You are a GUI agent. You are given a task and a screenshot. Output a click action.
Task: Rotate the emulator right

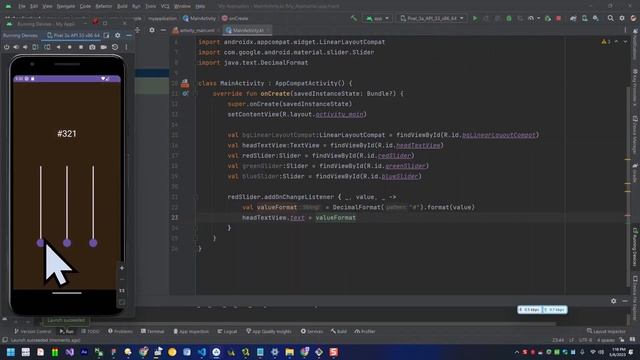pos(47,47)
